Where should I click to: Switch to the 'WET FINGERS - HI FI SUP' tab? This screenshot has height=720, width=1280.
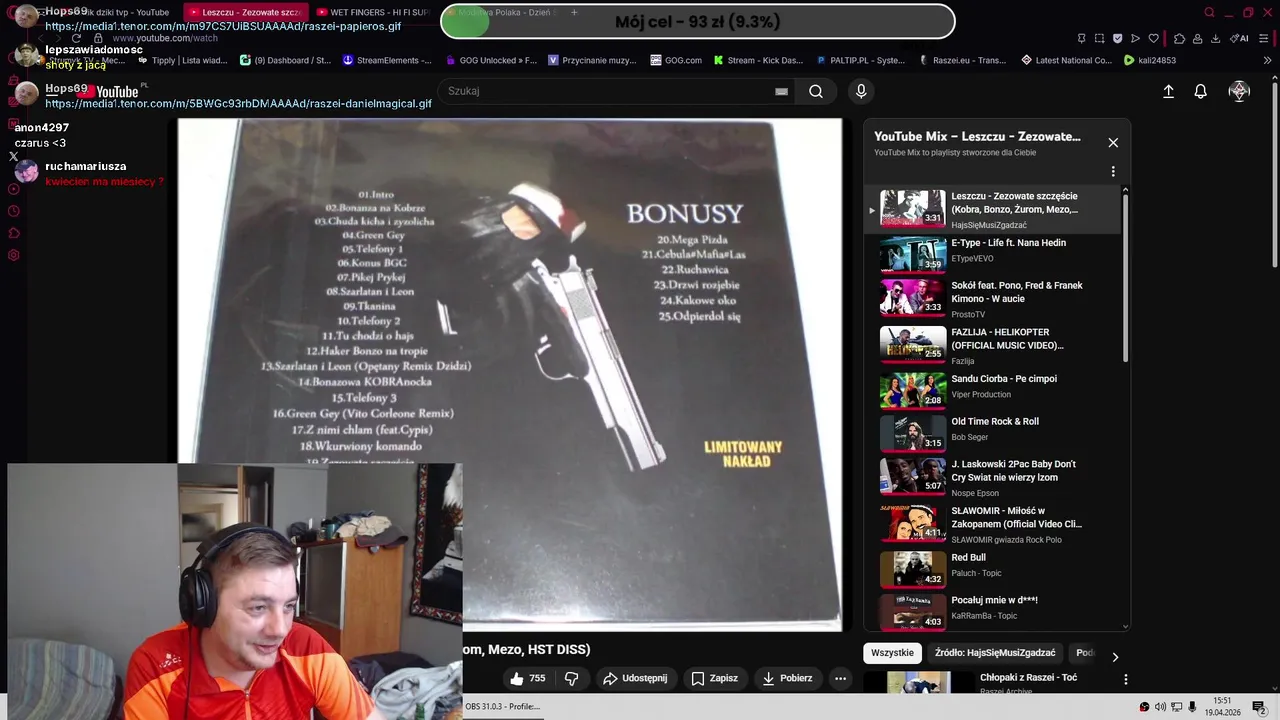(370, 12)
